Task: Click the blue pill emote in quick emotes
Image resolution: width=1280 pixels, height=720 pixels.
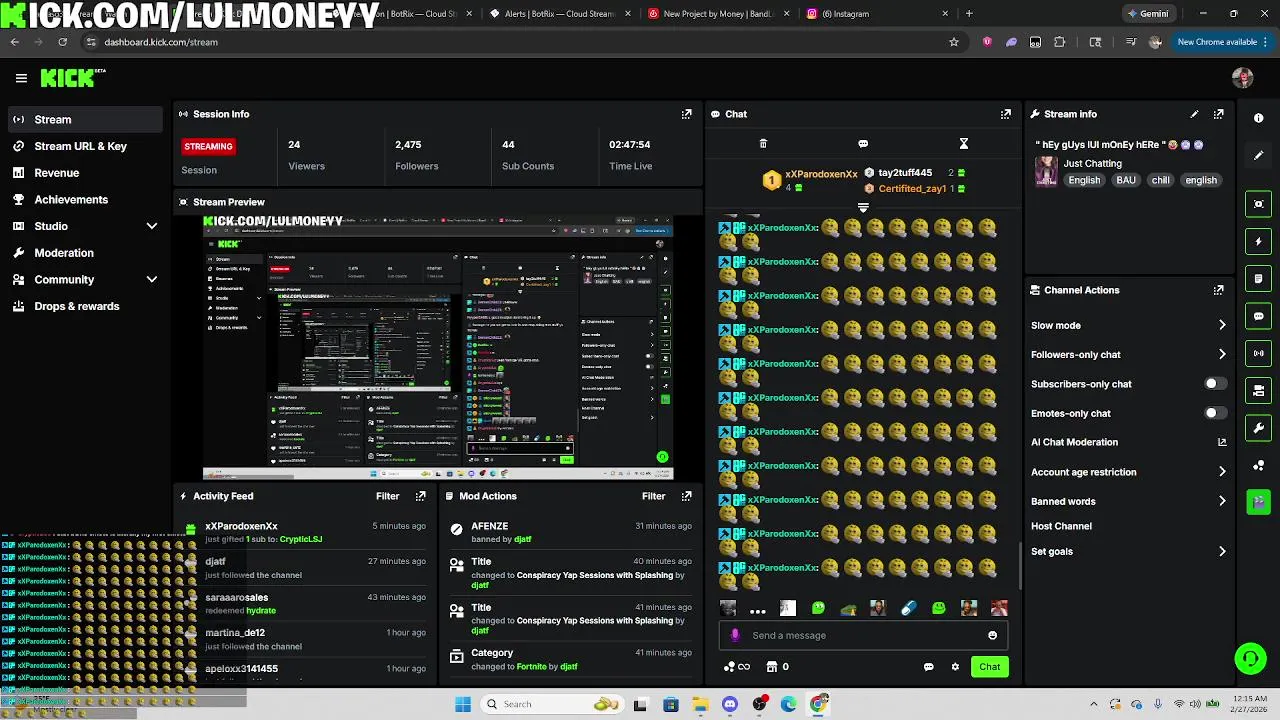Action: click(908, 608)
